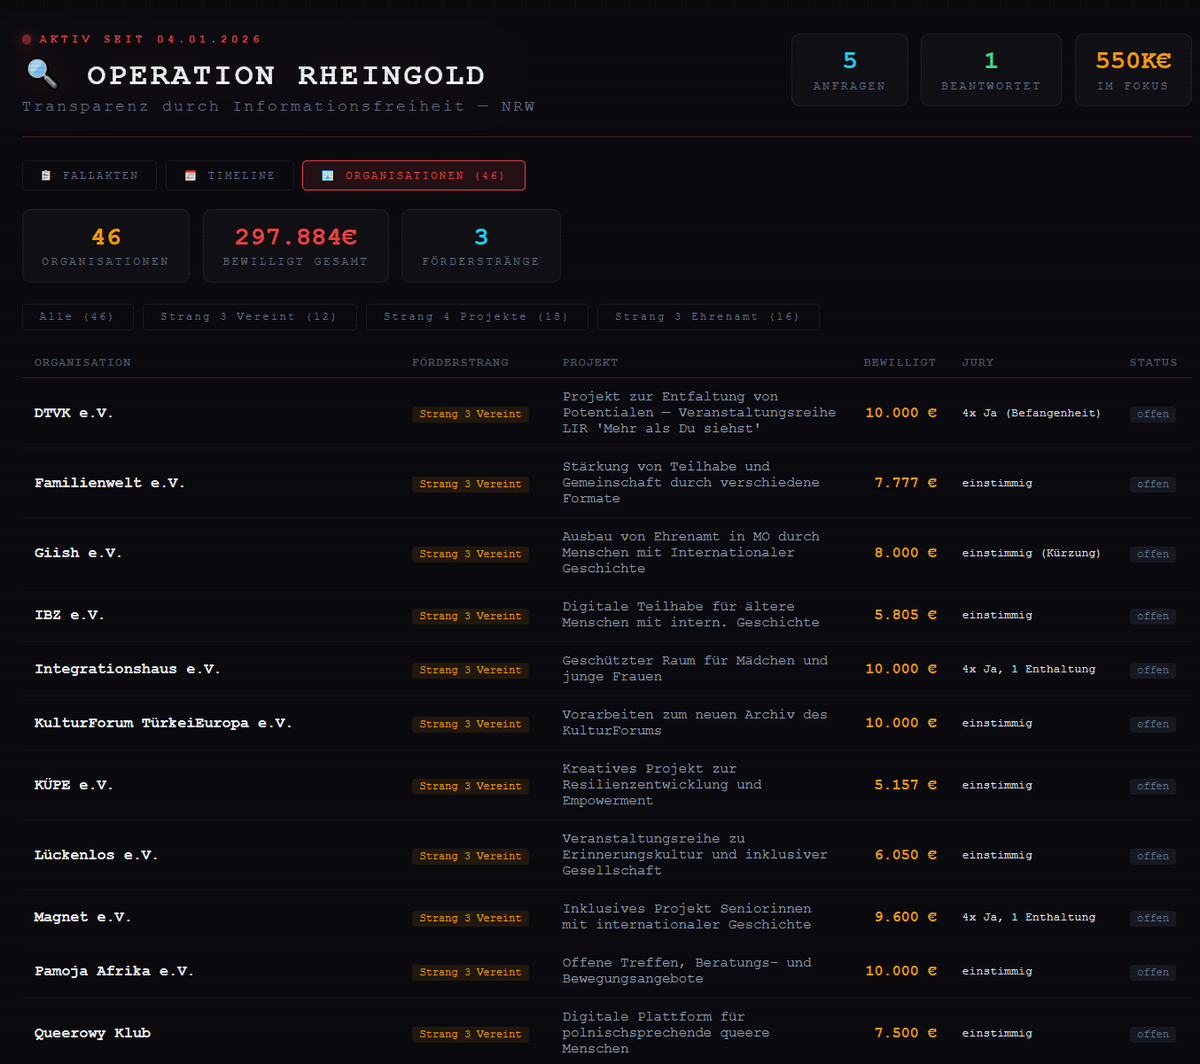The height and width of the screenshot is (1064, 1200).
Task: Click 'Aktiv seit 04.01.2026' status text
Action: tap(151, 39)
